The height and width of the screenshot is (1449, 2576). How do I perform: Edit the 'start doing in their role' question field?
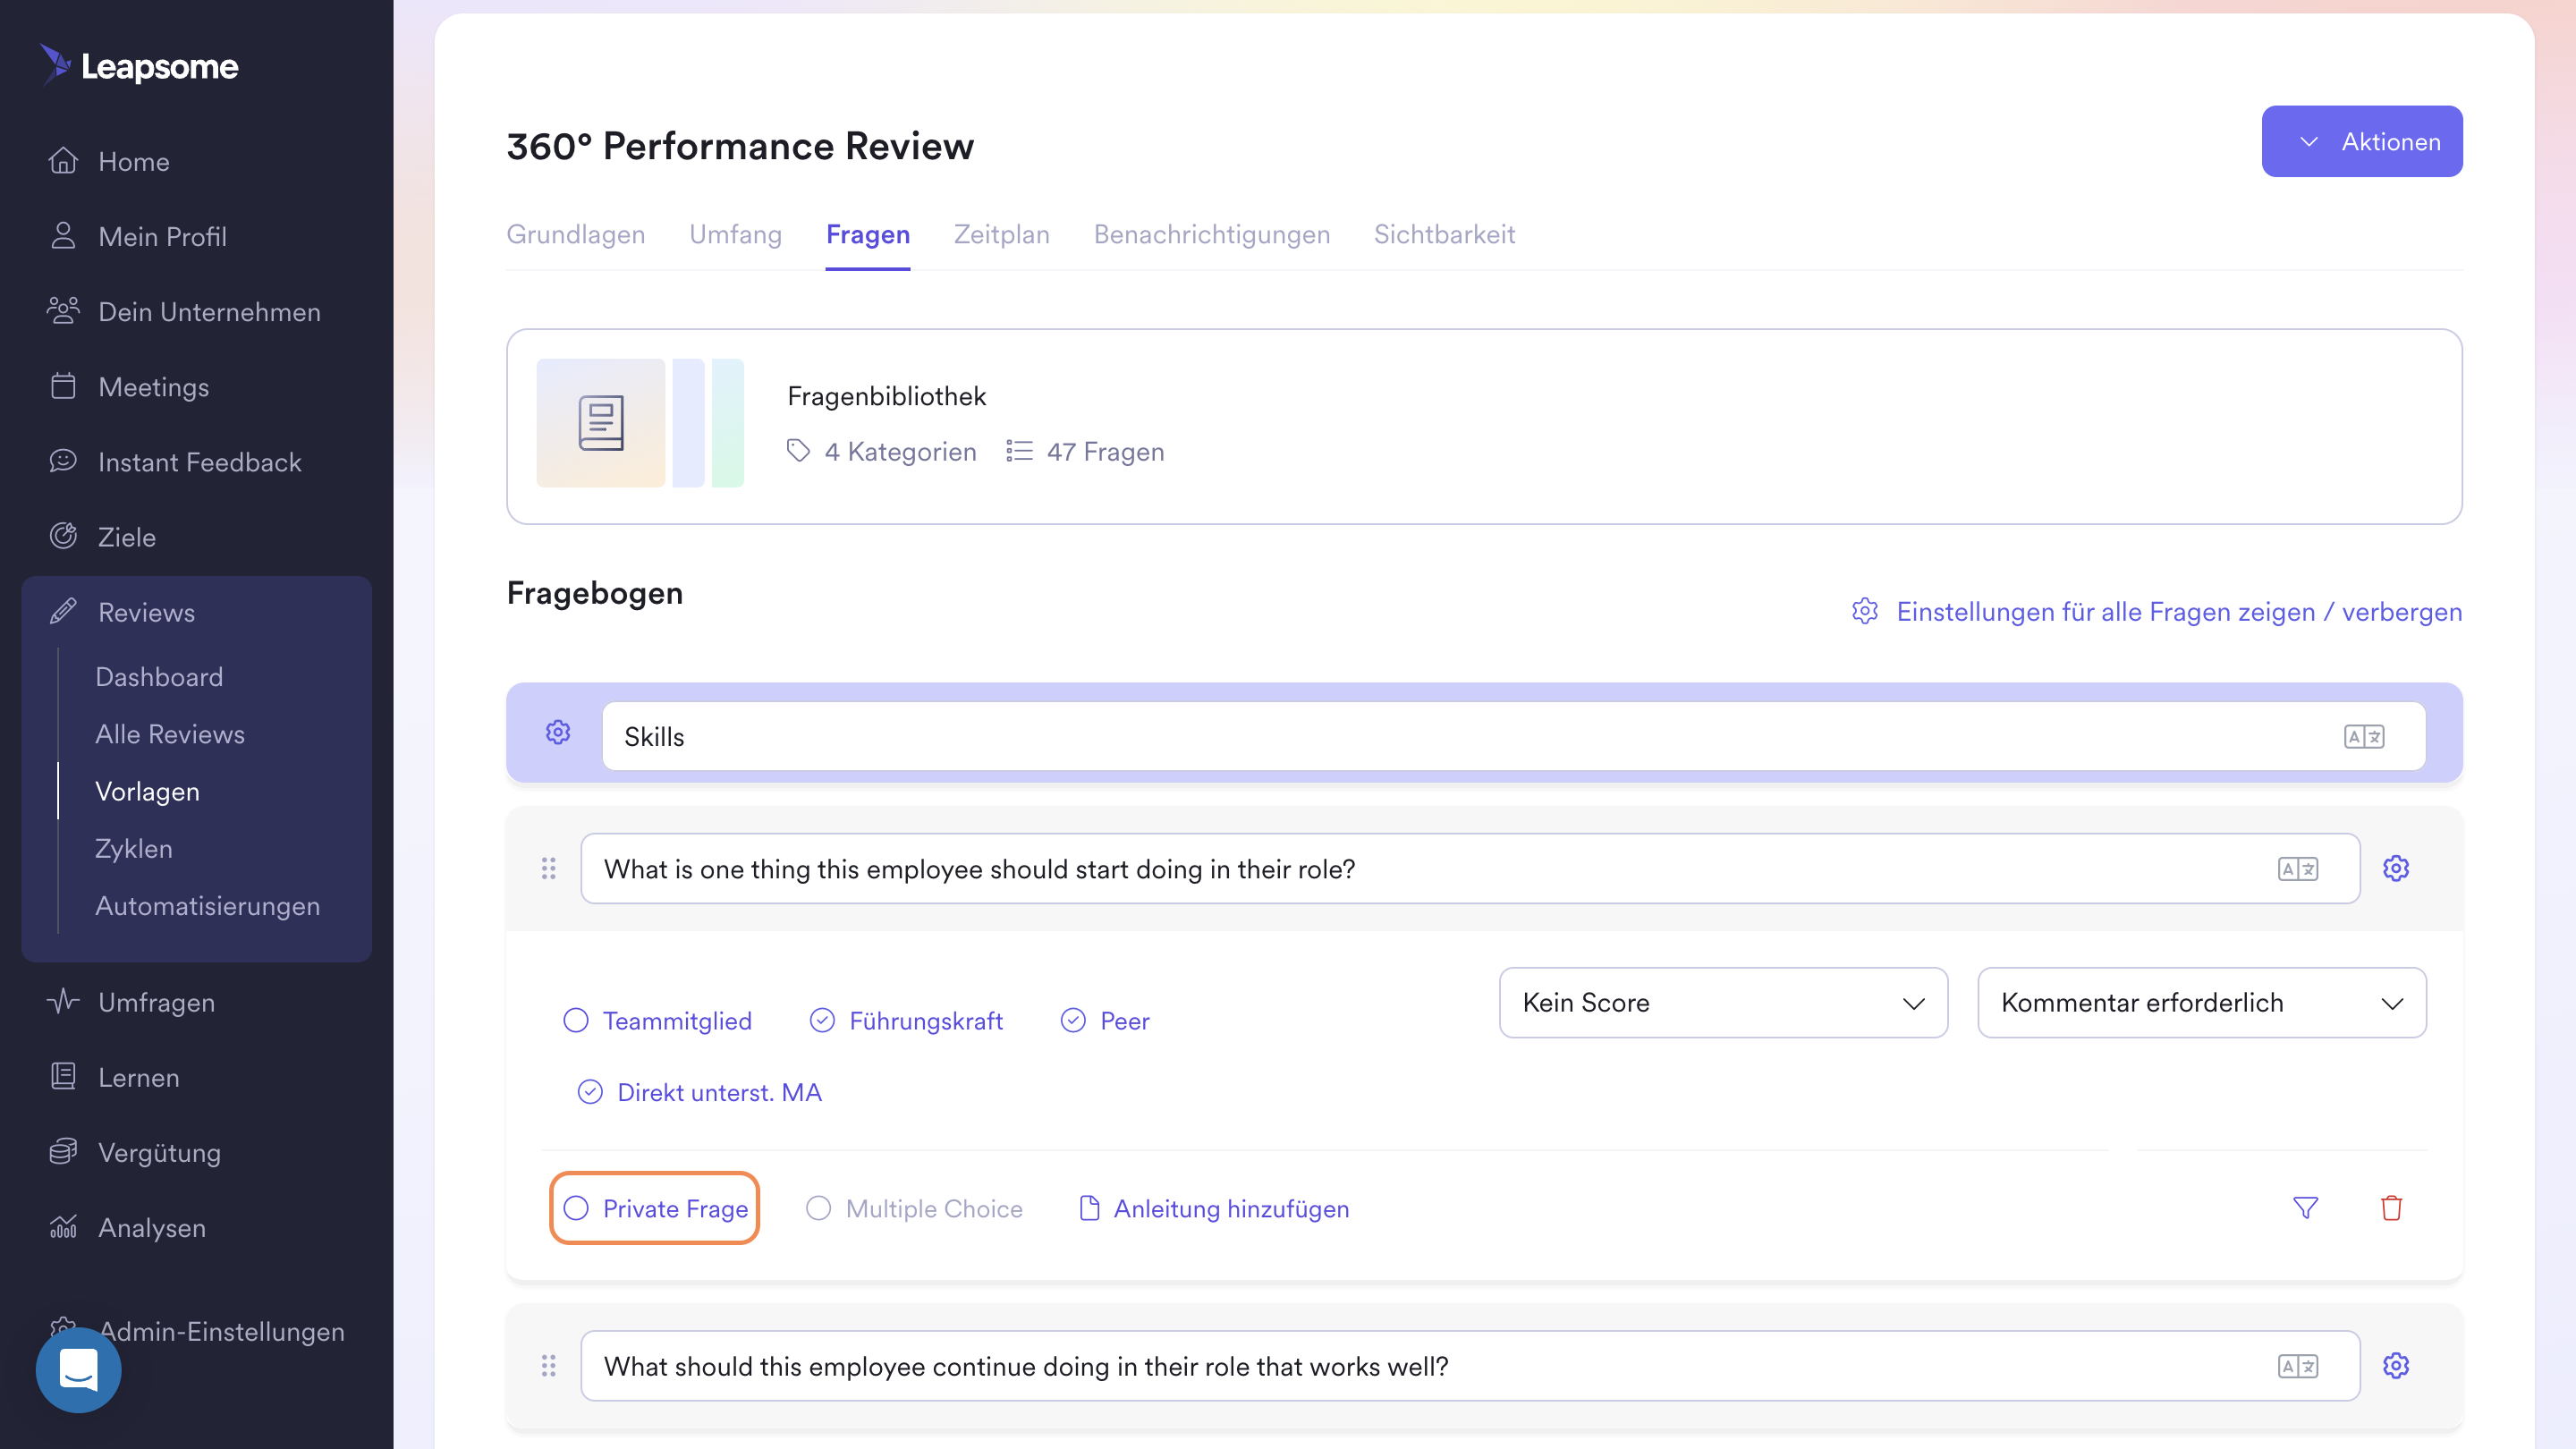coord(1470,868)
